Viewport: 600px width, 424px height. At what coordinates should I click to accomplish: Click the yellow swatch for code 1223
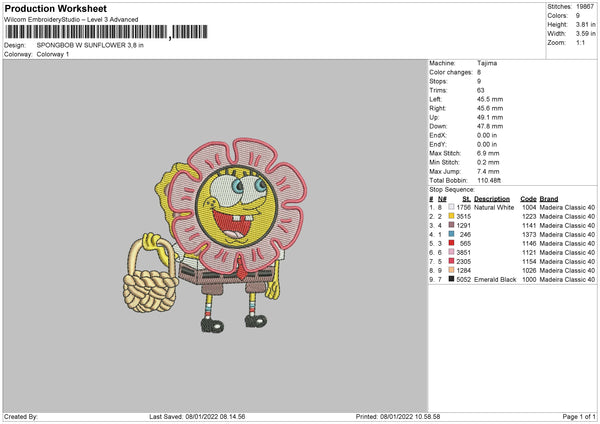click(x=452, y=216)
